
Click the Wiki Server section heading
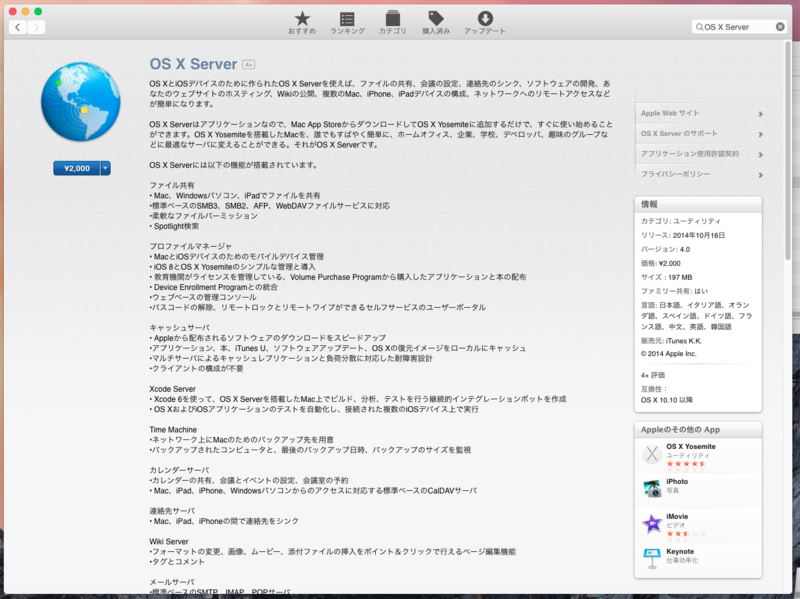coord(169,541)
